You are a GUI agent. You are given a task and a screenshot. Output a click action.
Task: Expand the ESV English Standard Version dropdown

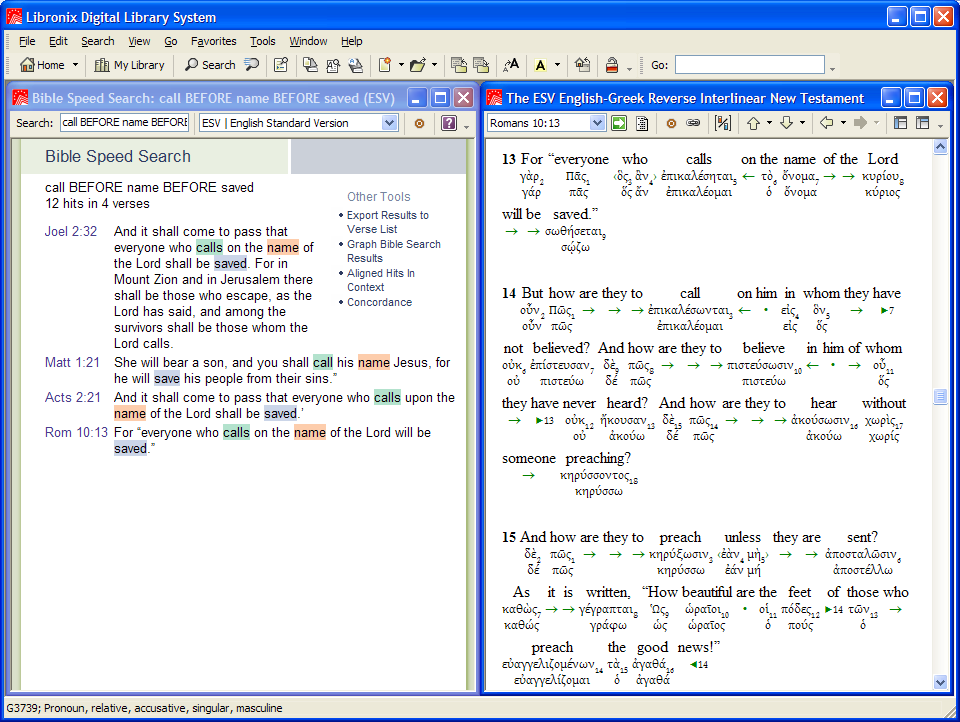(389, 123)
